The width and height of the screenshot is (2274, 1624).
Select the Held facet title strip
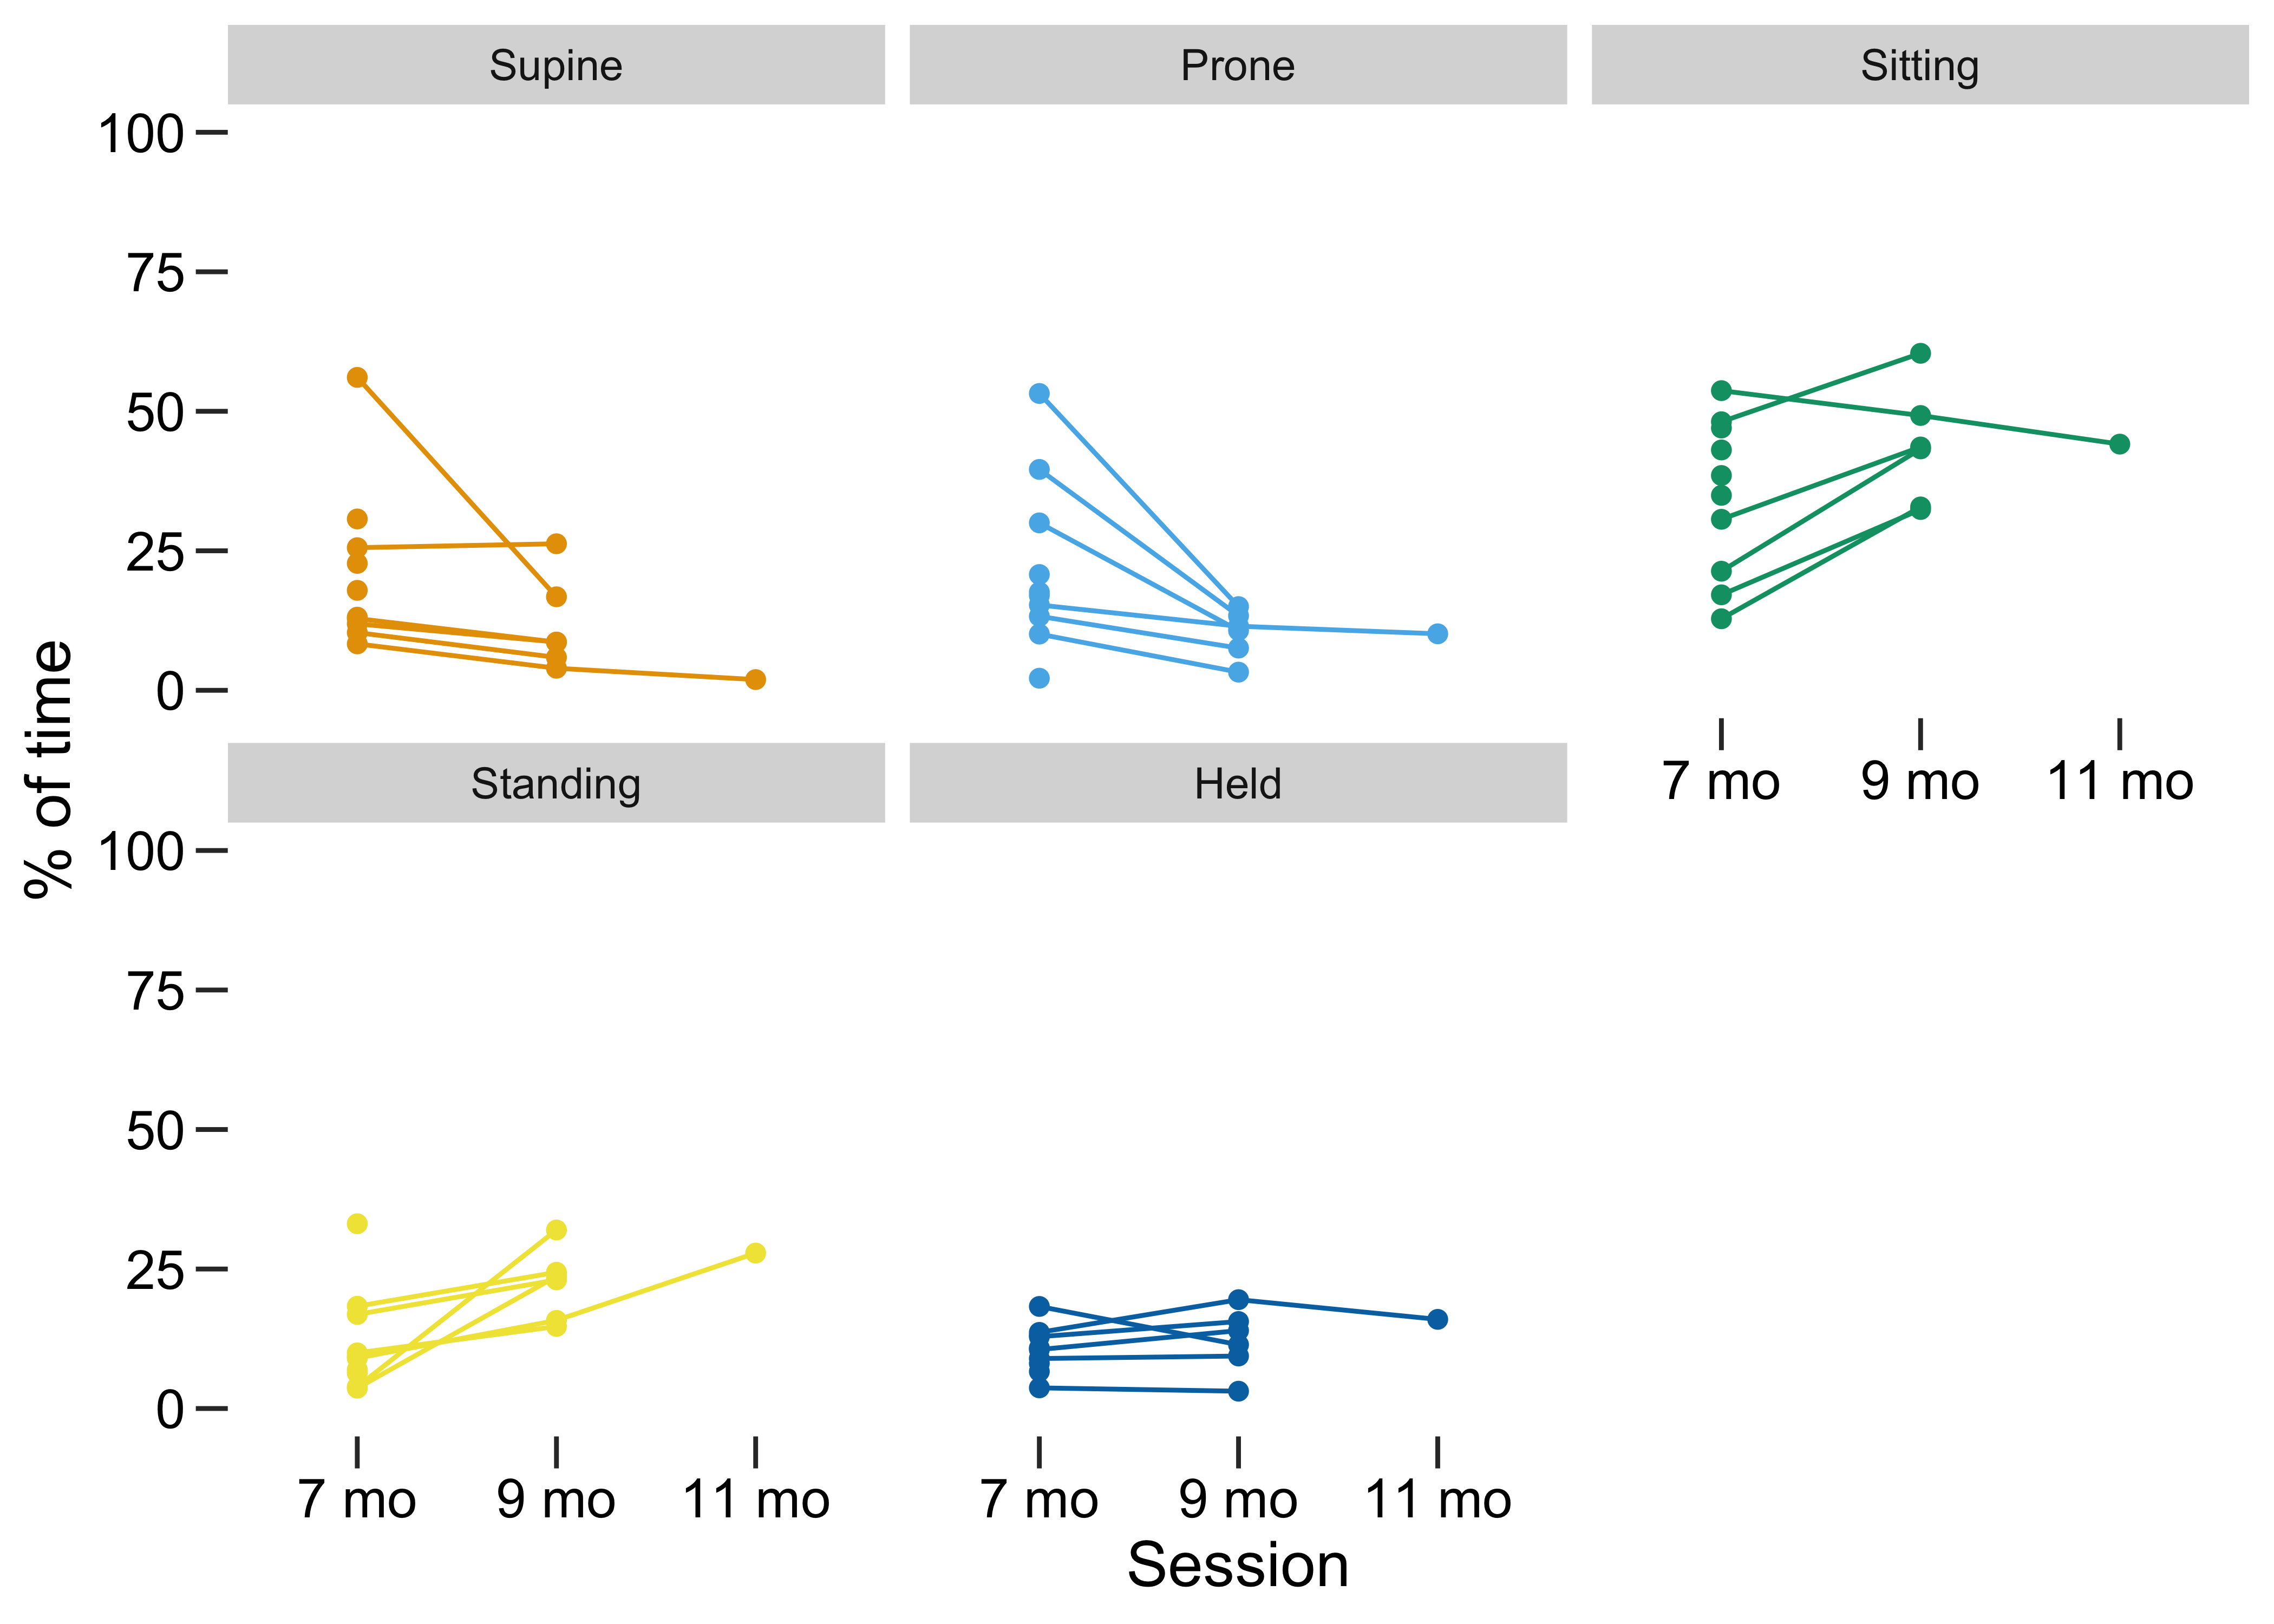coord(1237,783)
